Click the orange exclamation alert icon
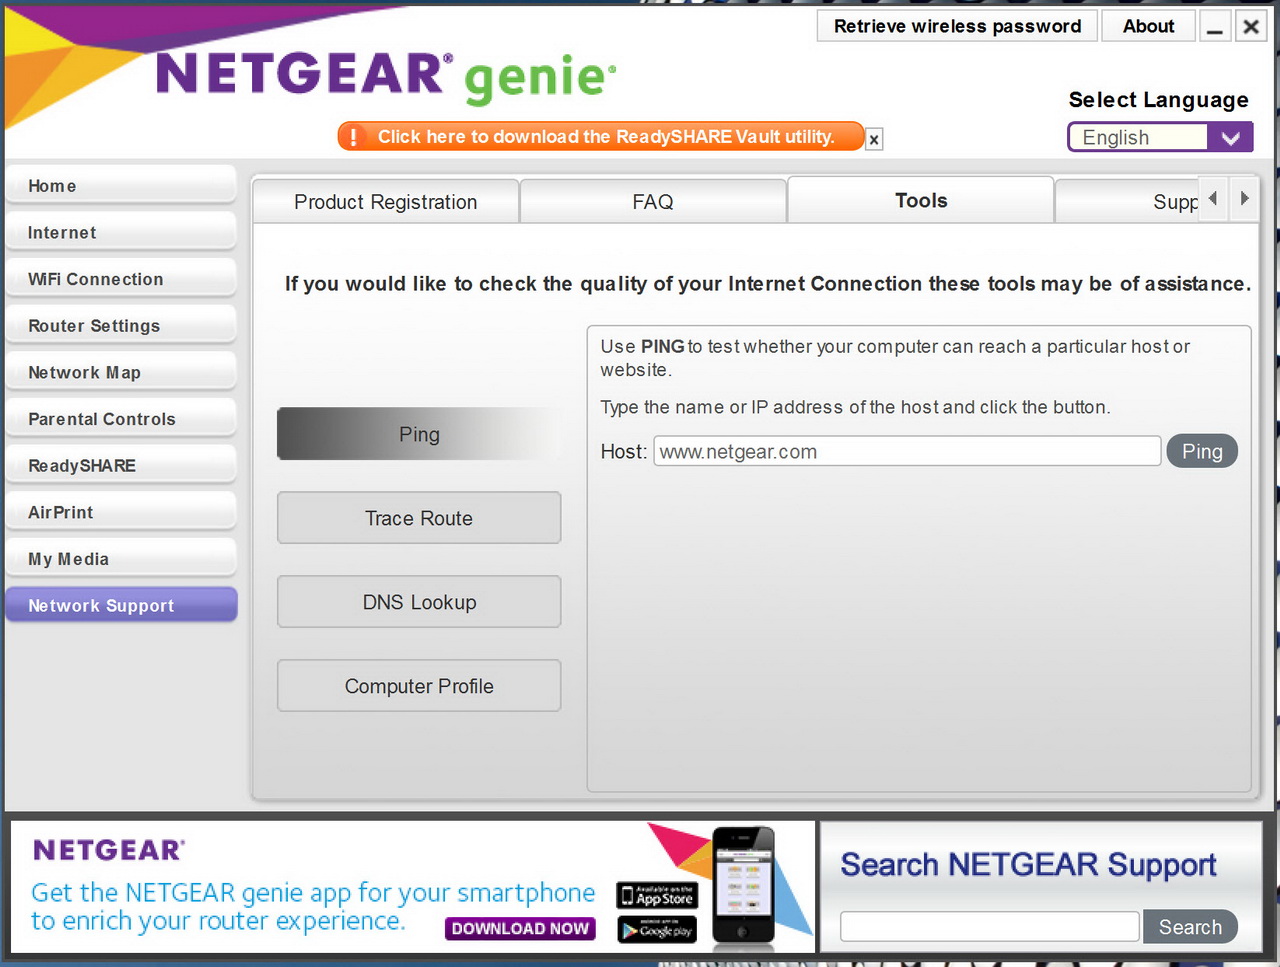 (x=353, y=137)
